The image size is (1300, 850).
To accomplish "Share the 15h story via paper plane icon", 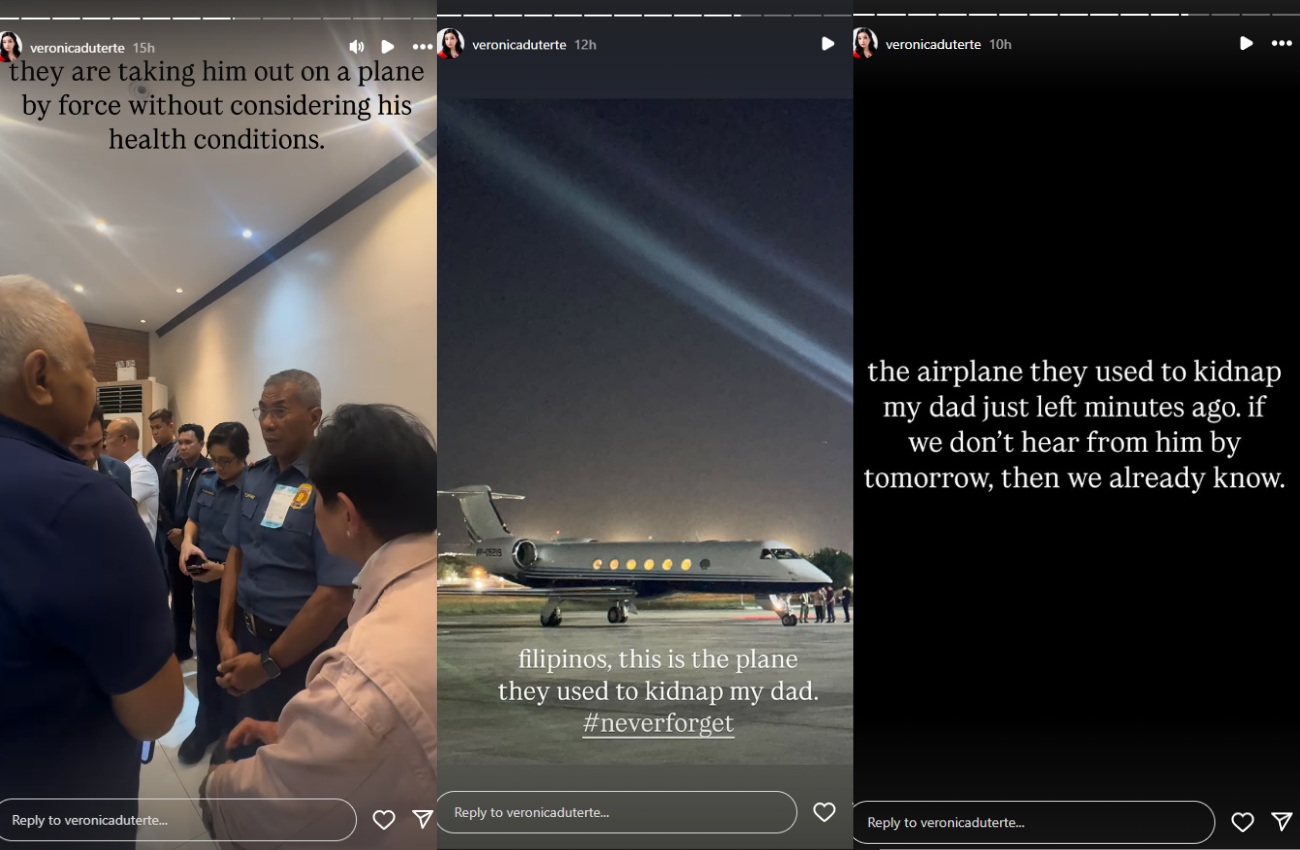I will pos(423,820).
